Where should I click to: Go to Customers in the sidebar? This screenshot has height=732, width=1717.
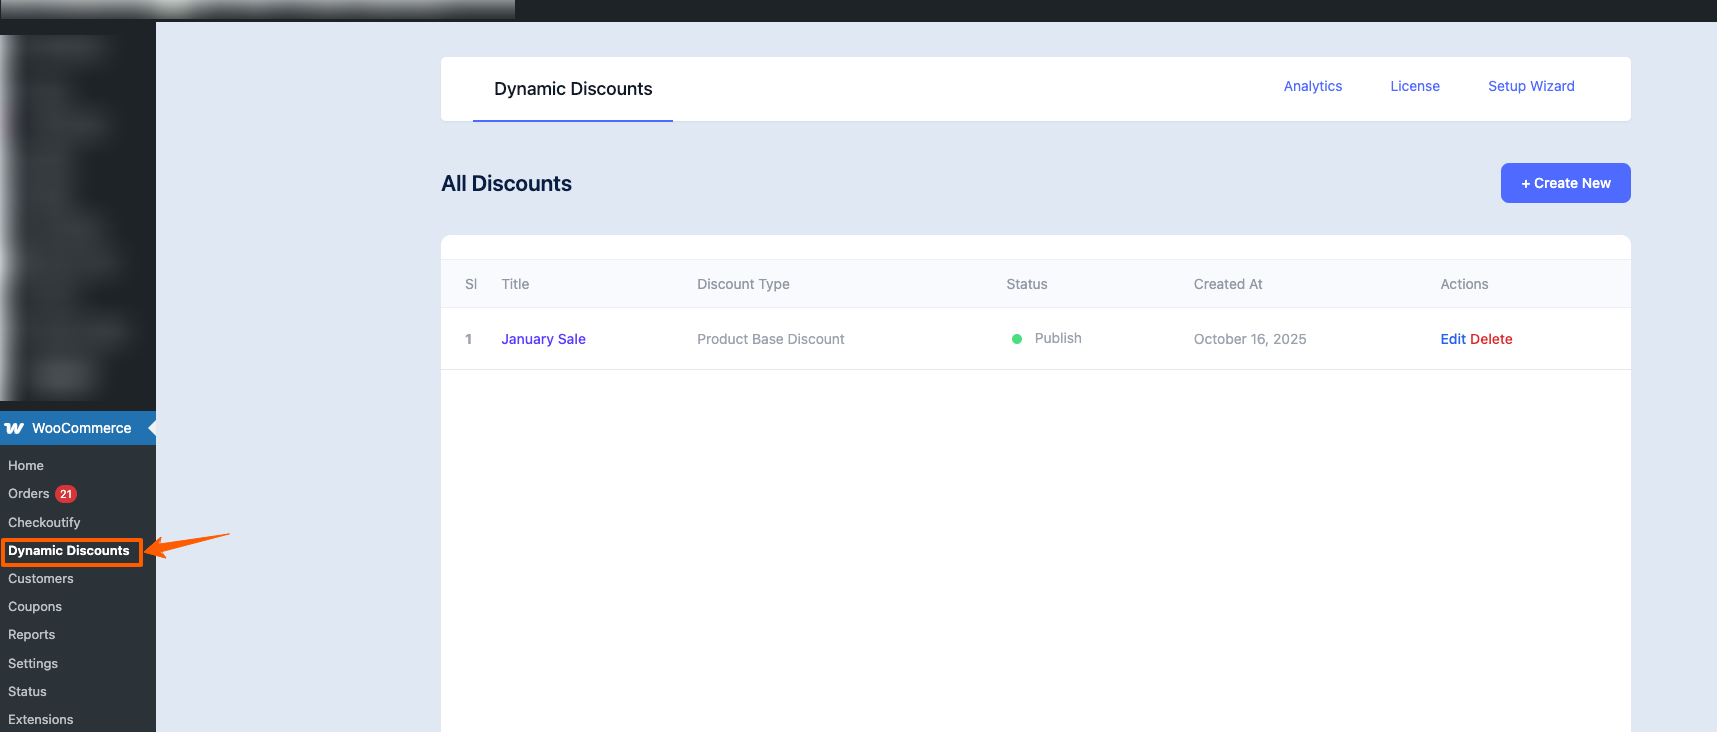click(x=41, y=579)
